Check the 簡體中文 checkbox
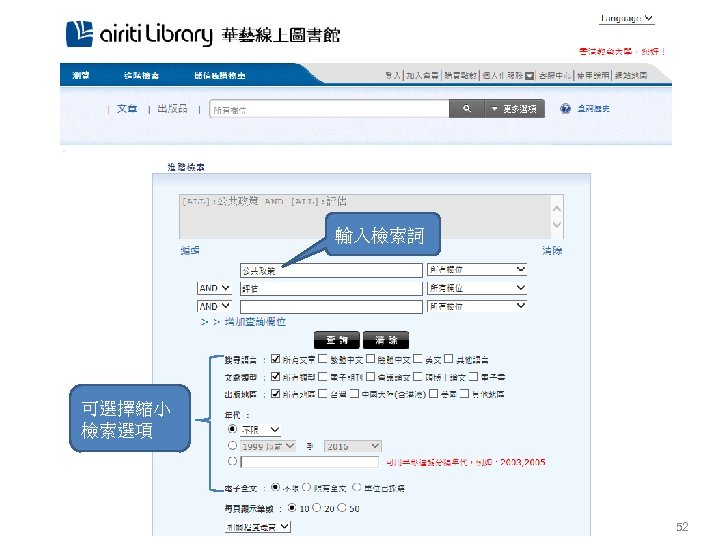Viewport: 720px width, 540px height. pos(370,359)
